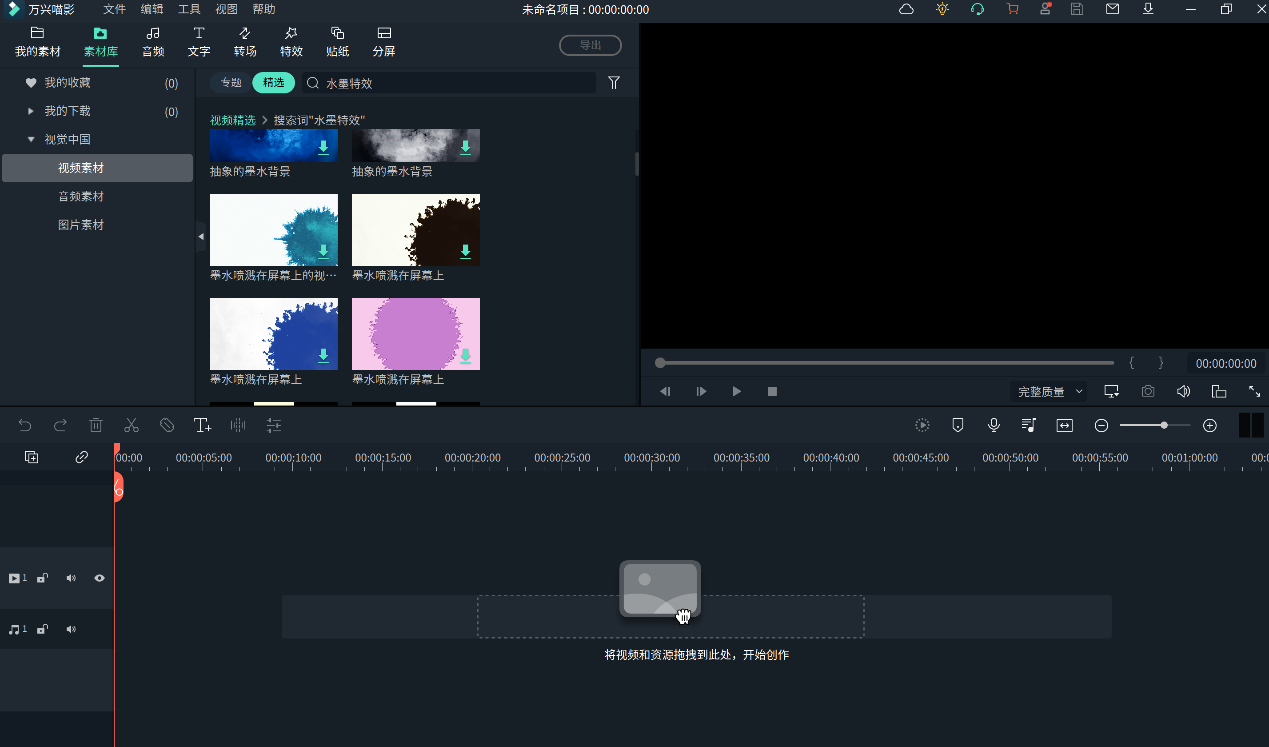Toggle lock on video track 1
The width and height of the screenshot is (1269, 747).
pos(42,578)
